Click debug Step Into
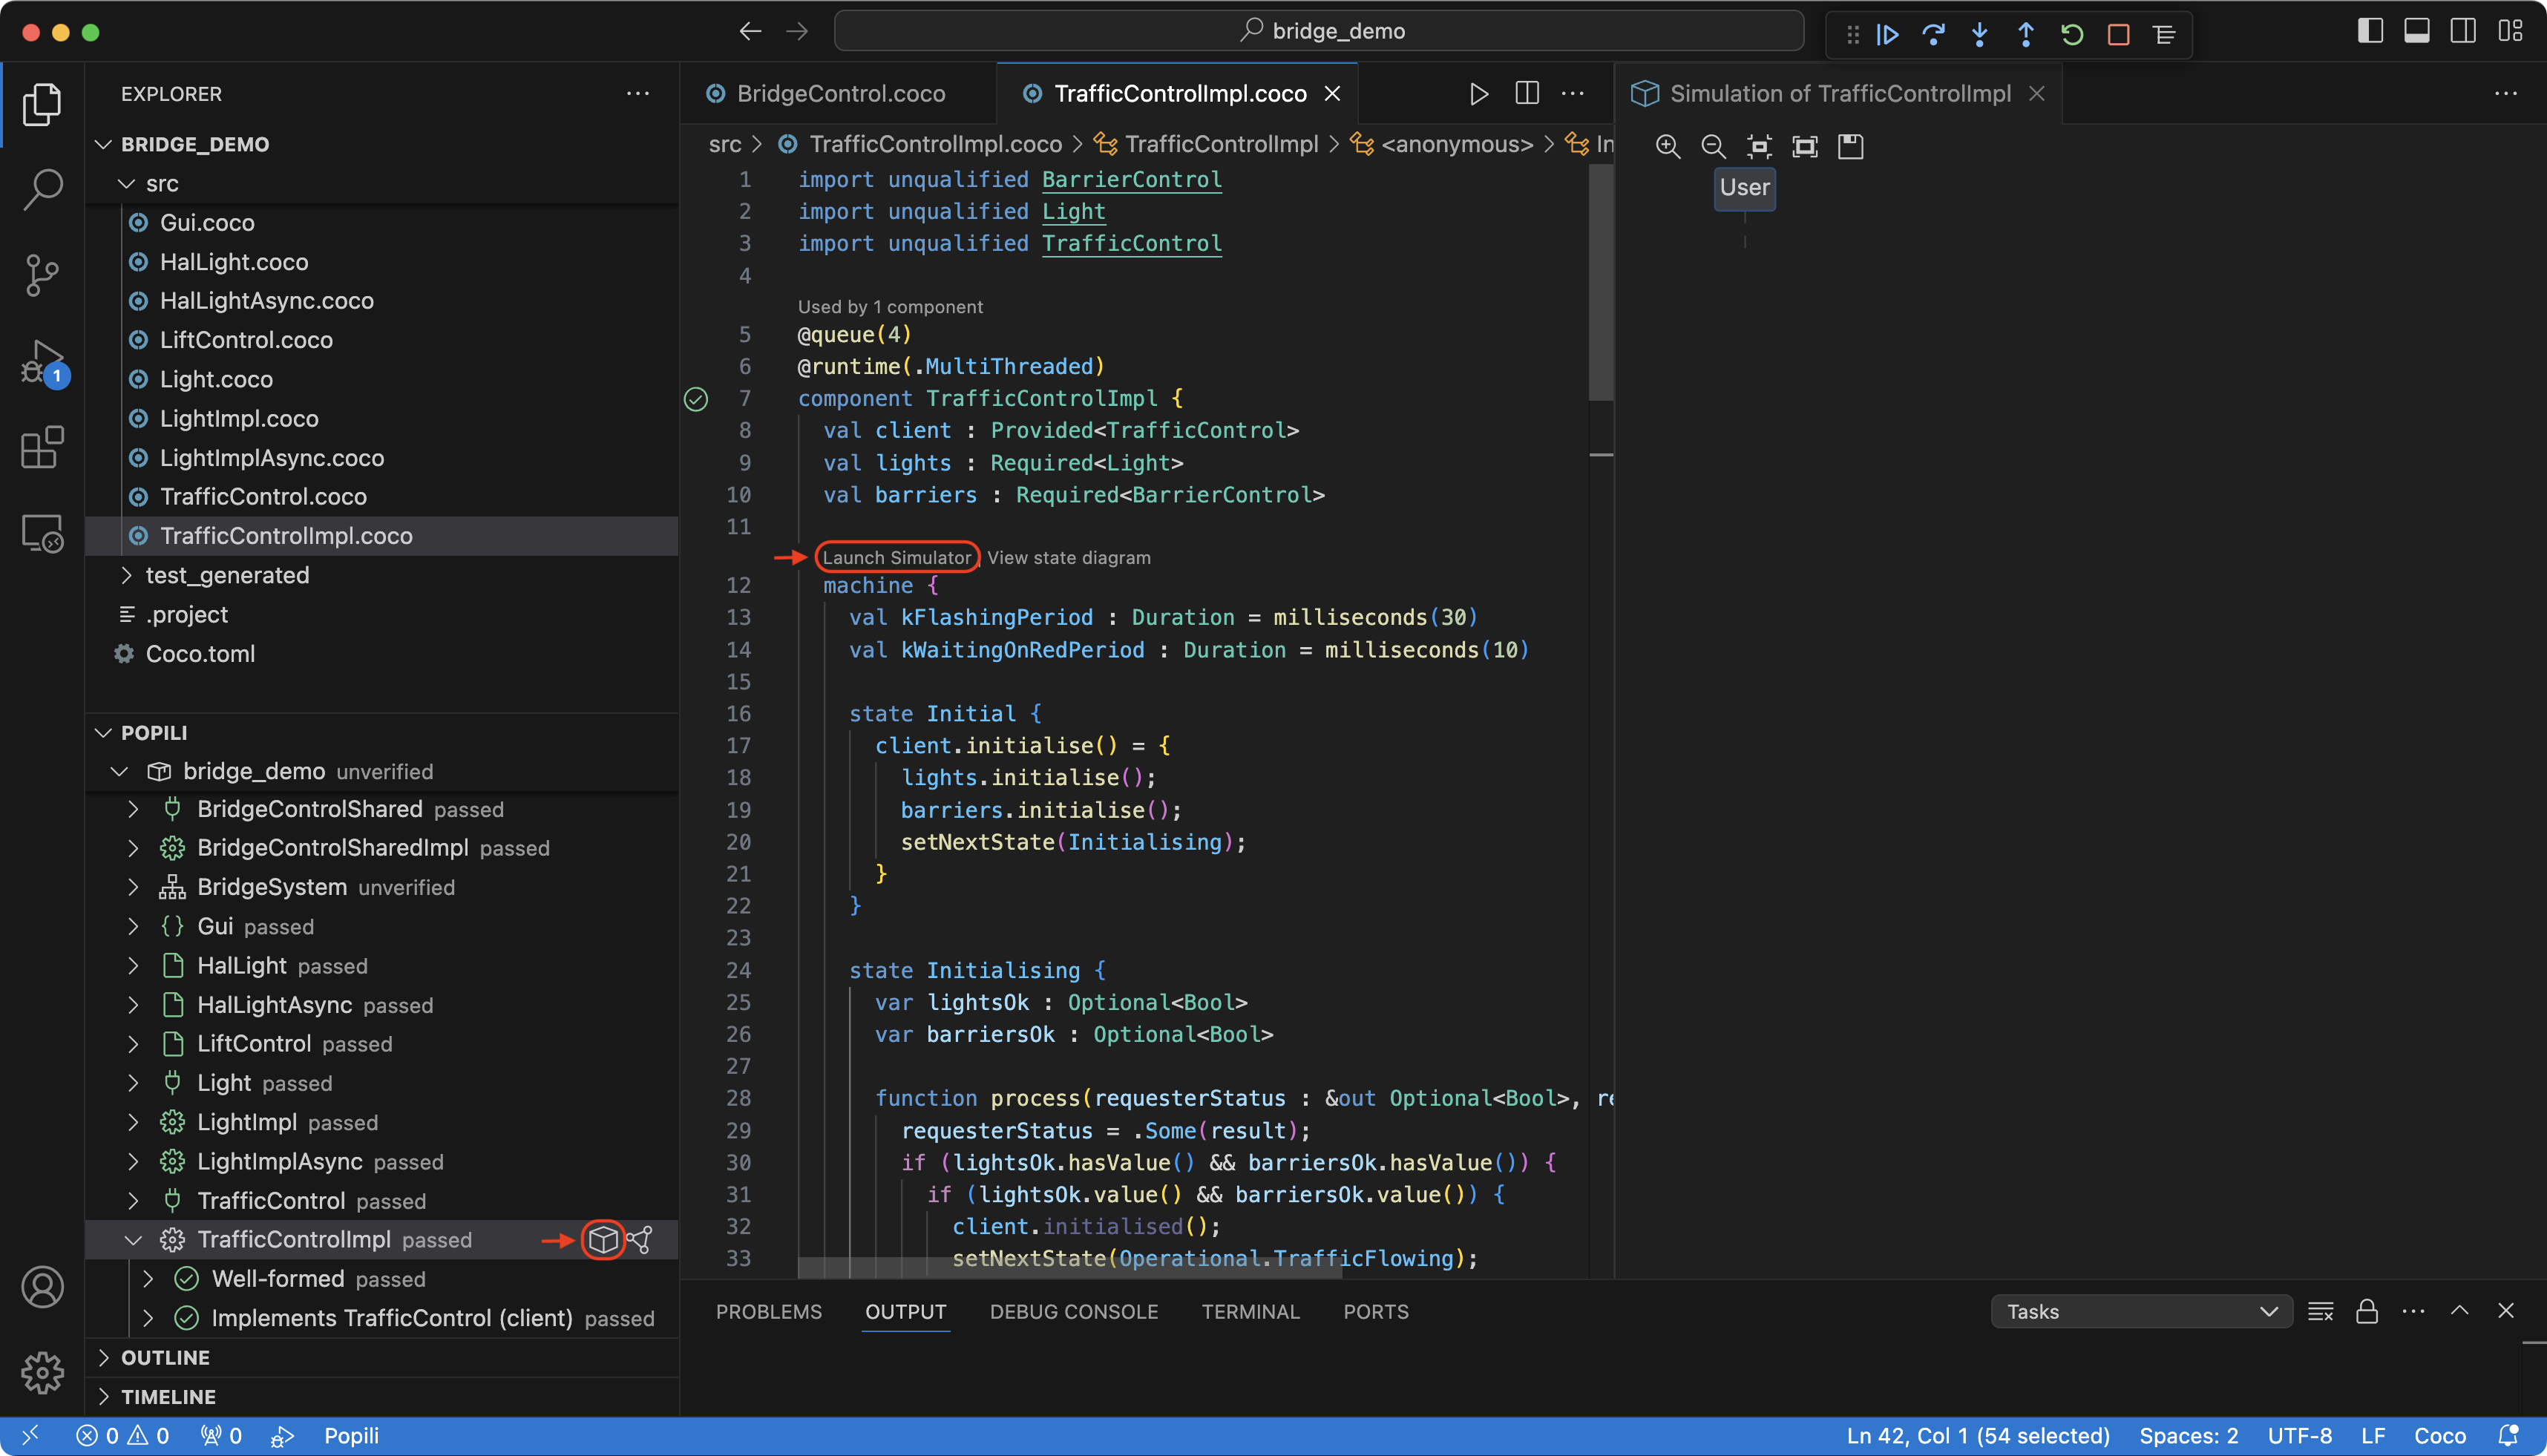 pos(1979,34)
